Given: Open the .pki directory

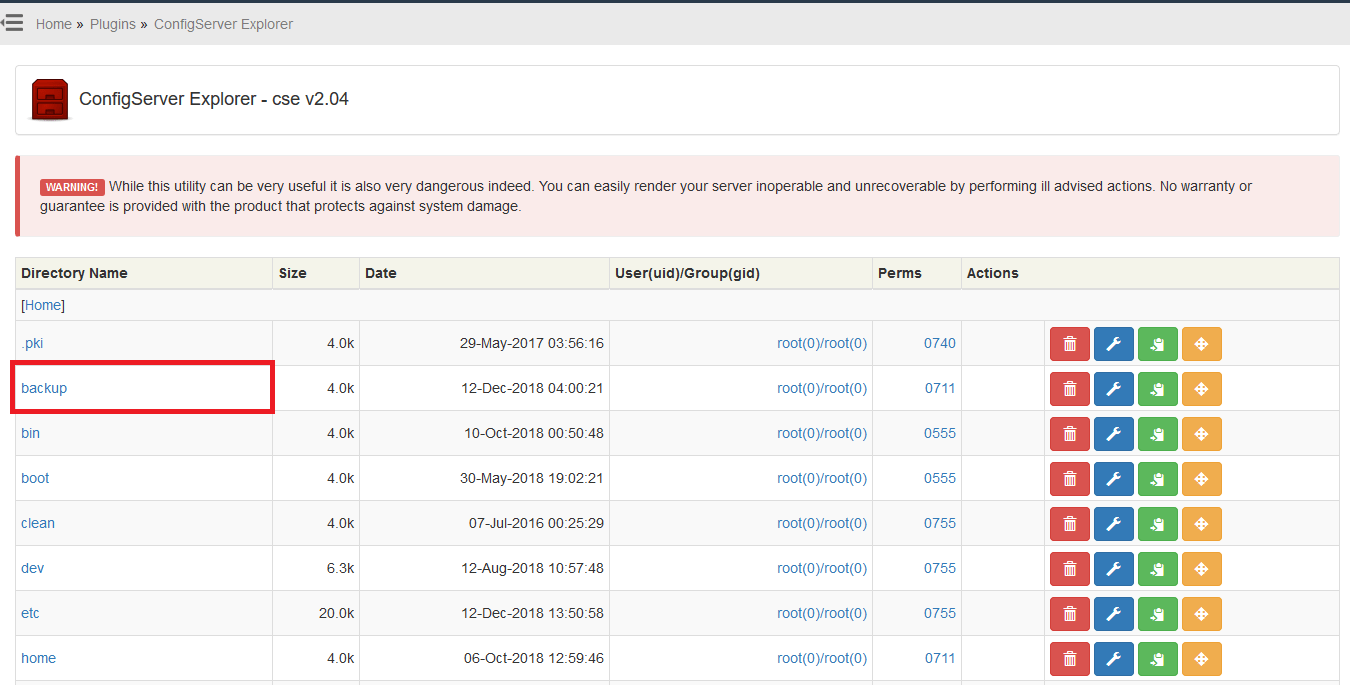Looking at the screenshot, I should [32, 343].
